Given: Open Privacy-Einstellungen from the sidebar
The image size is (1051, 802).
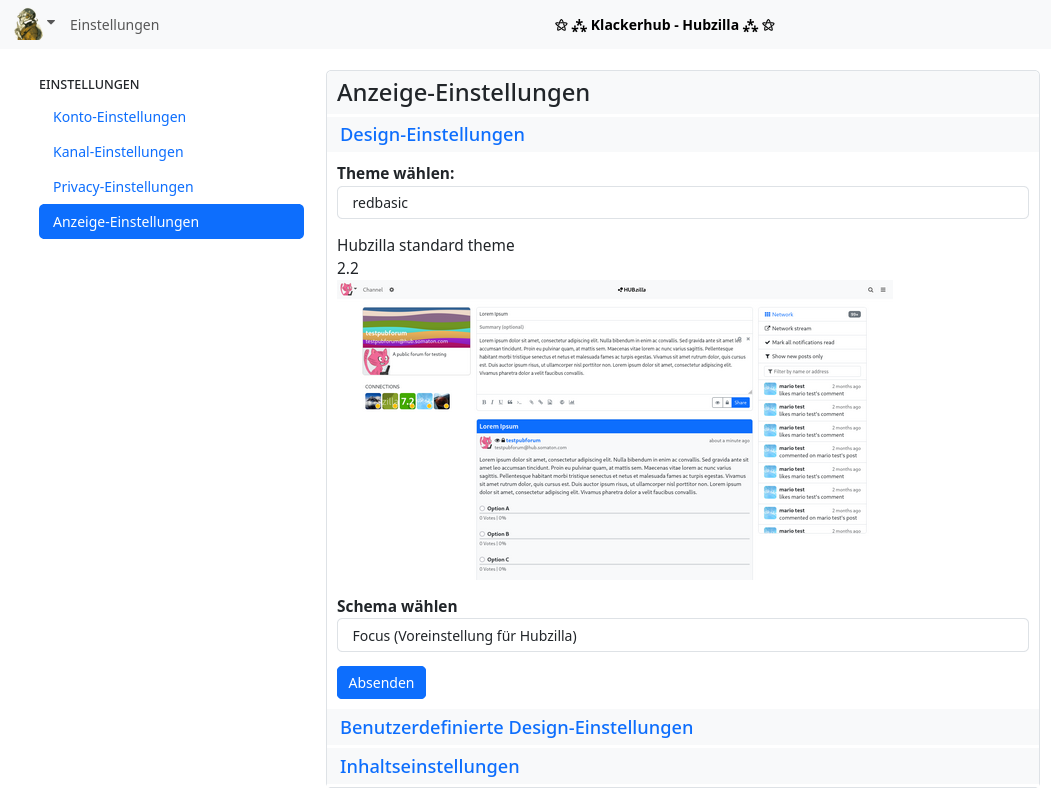Looking at the screenshot, I should pos(123,187).
